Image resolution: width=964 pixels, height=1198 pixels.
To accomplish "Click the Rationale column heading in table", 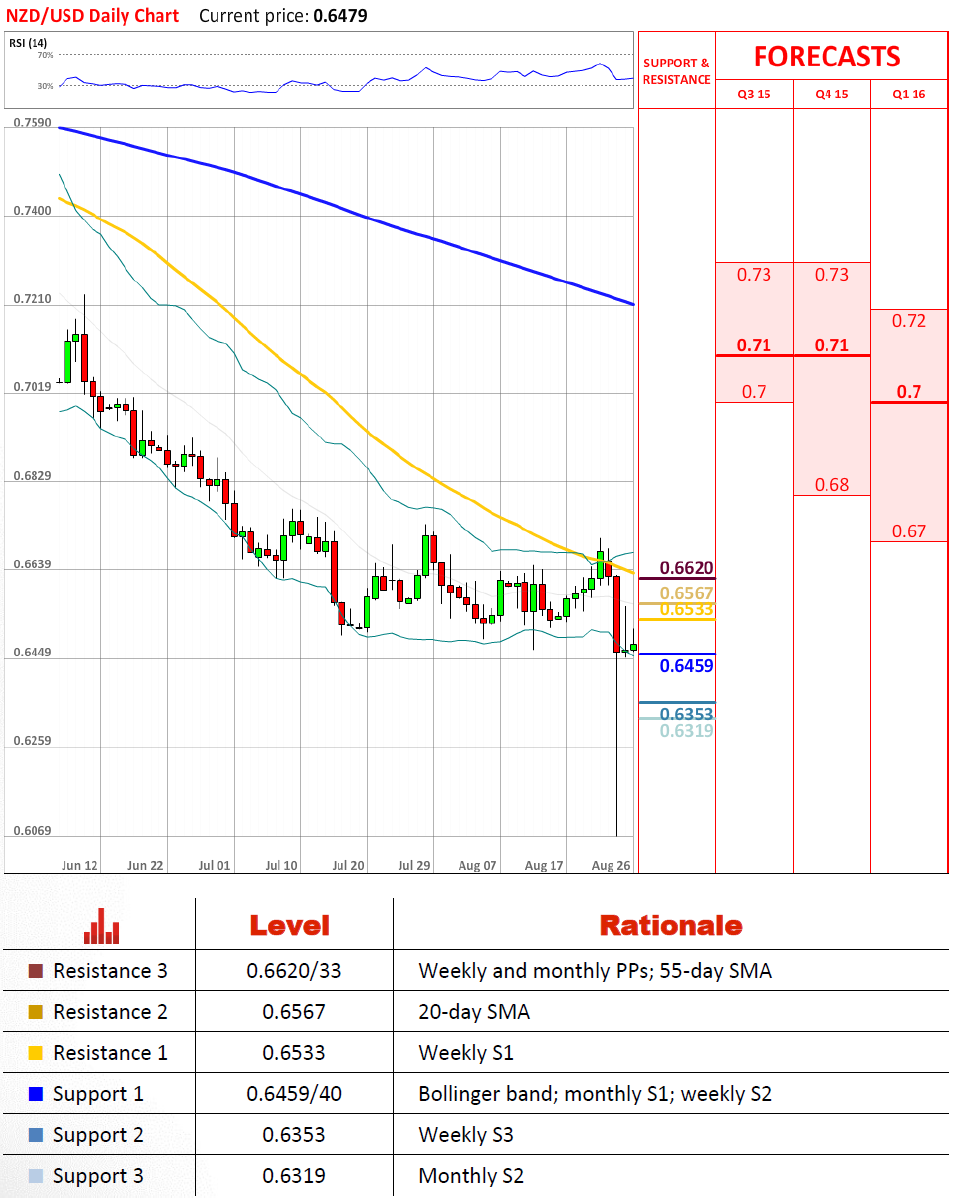I will click(x=670, y=926).
